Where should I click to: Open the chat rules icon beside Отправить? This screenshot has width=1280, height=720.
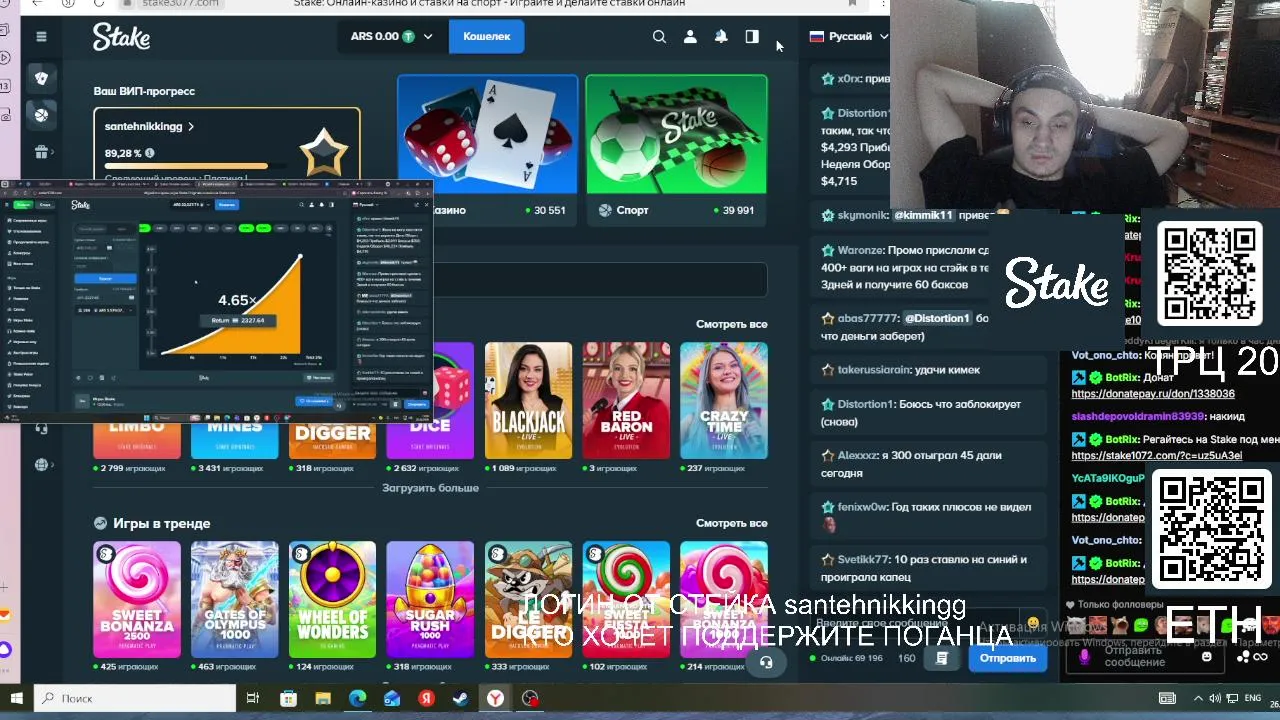pyautogui.click(x=941, y=658)
